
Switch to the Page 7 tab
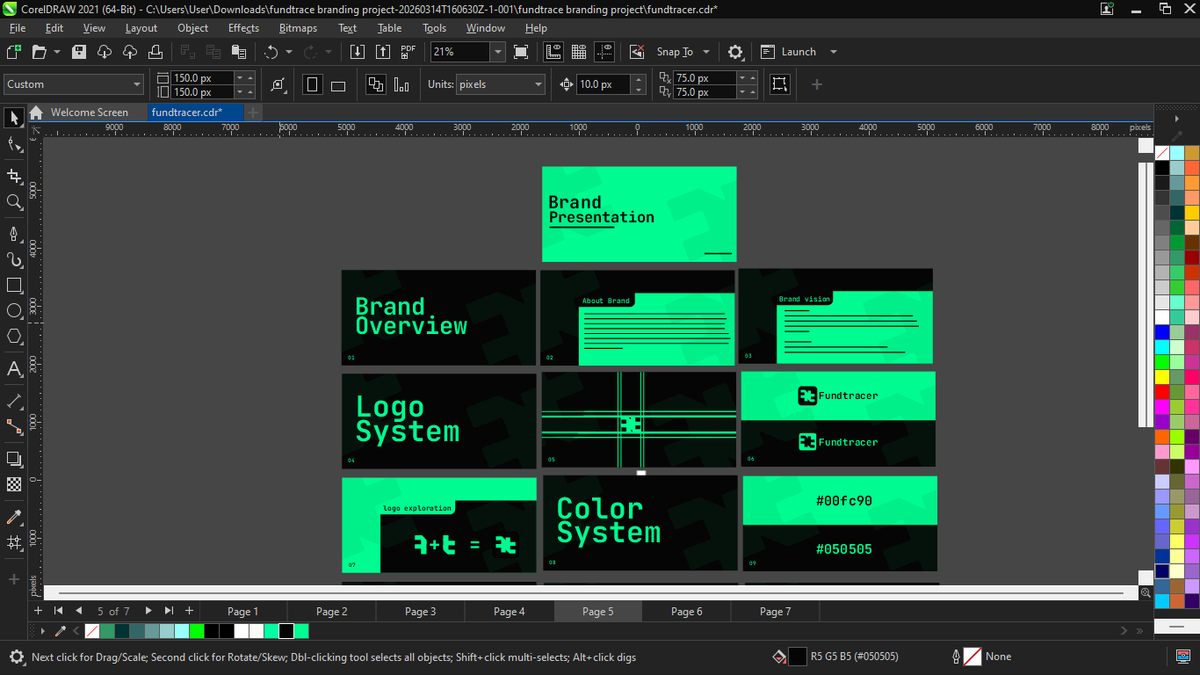(775, 611)
